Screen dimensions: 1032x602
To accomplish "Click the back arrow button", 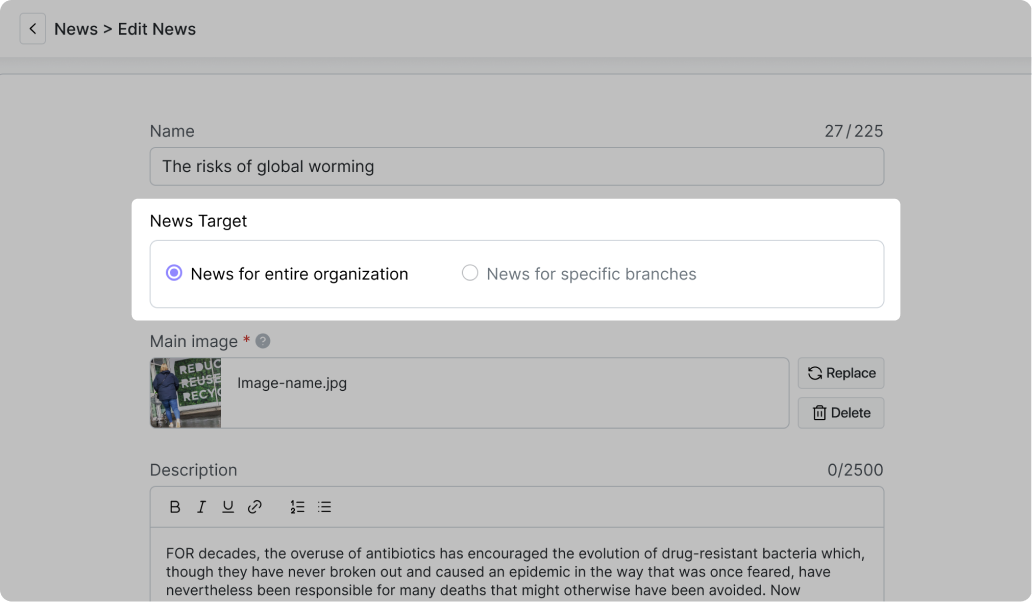I will [33, 29].
